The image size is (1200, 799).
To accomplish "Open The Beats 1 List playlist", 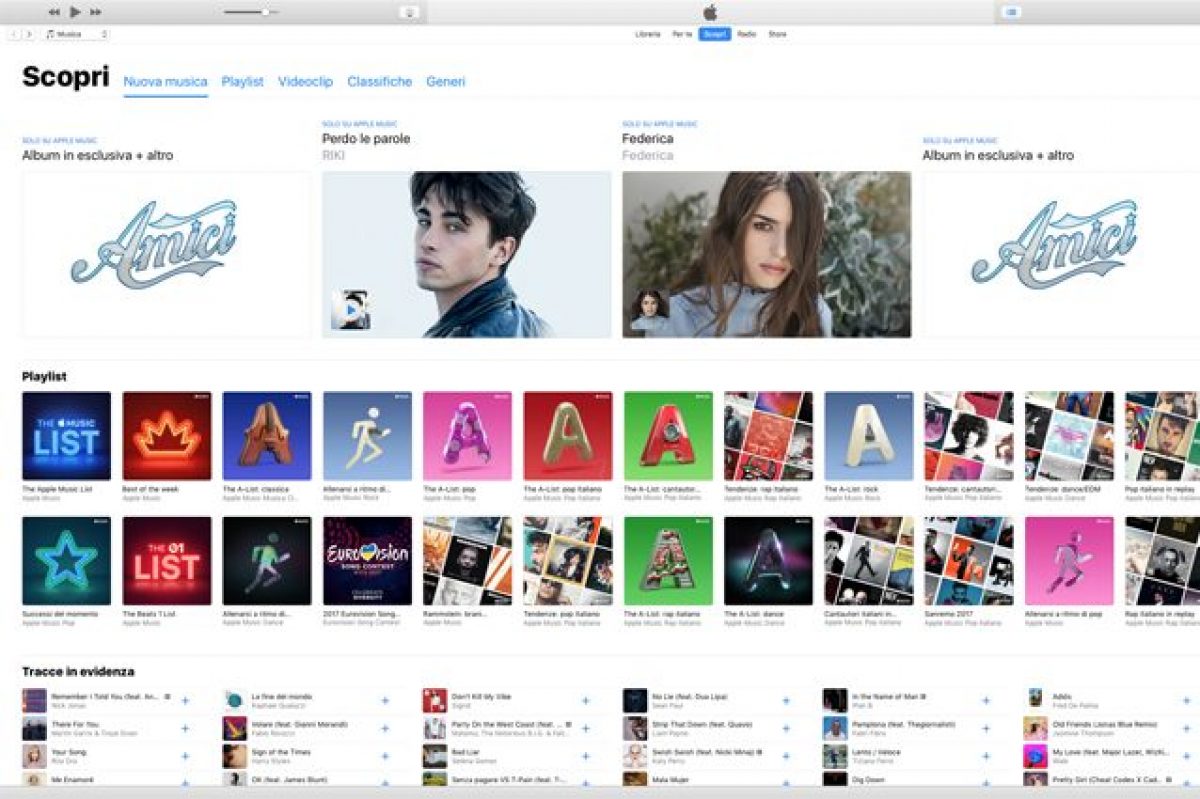I will pos(167,561).
